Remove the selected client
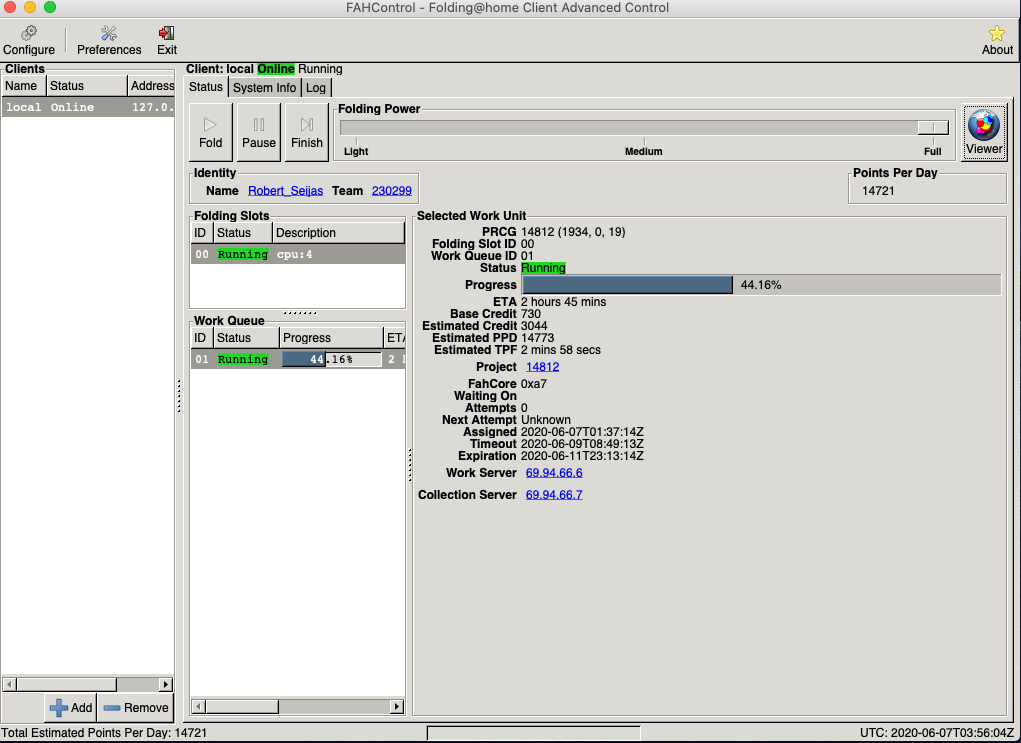Screen dimensions: 1021x743 [136, 707]
